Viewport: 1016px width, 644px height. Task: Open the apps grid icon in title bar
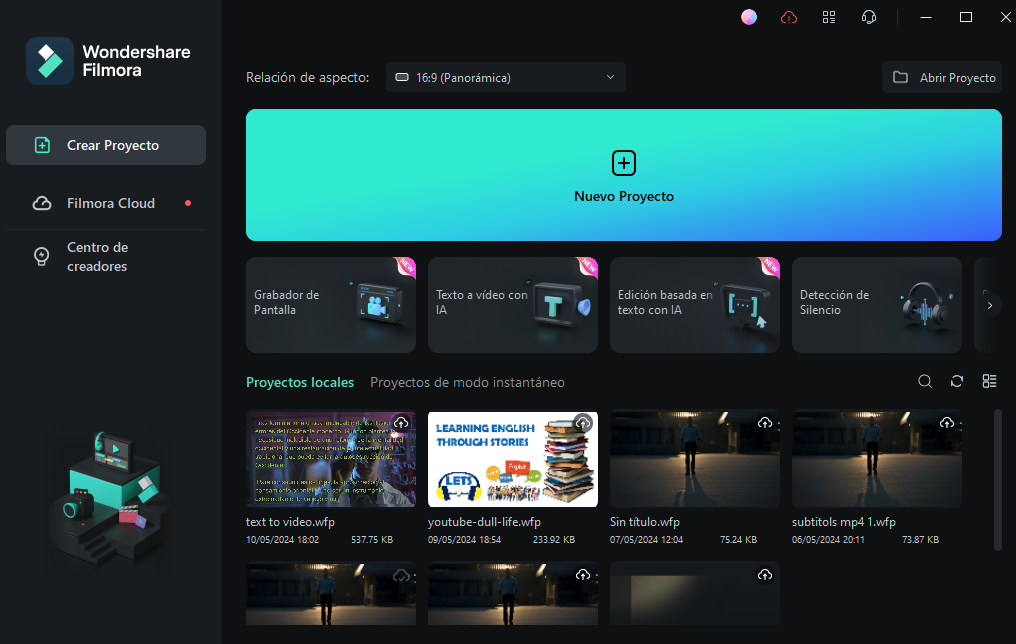point(829,17)
